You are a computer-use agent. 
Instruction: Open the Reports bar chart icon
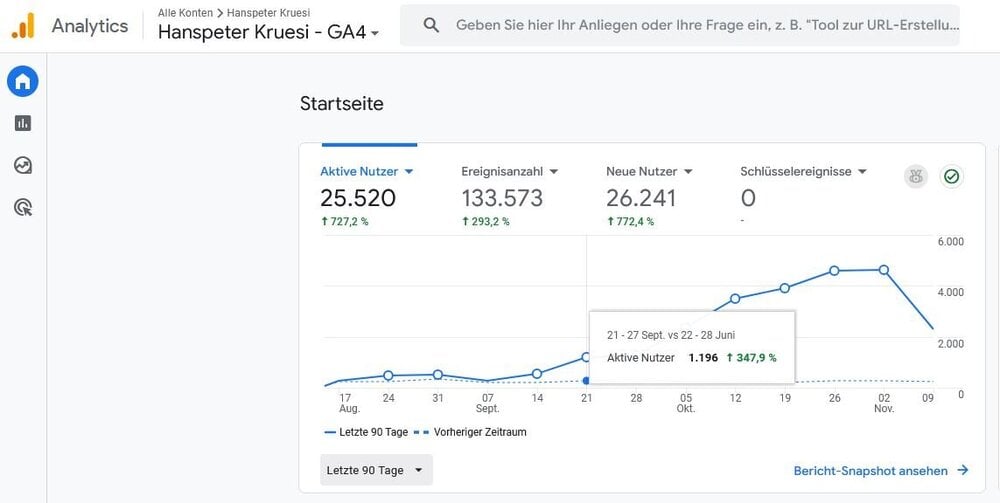point(23,123)
